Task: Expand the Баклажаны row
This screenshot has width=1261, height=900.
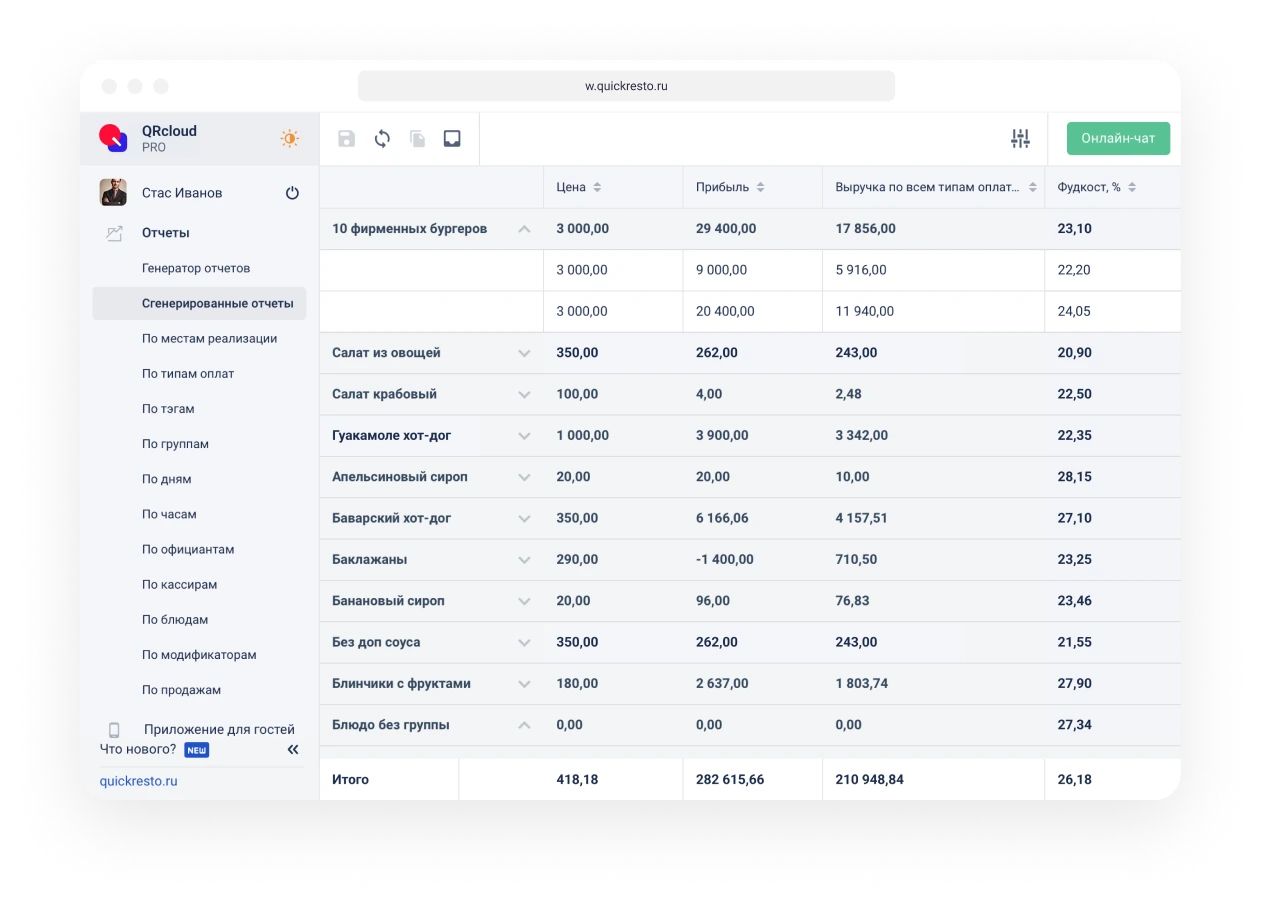Action: 524,560
